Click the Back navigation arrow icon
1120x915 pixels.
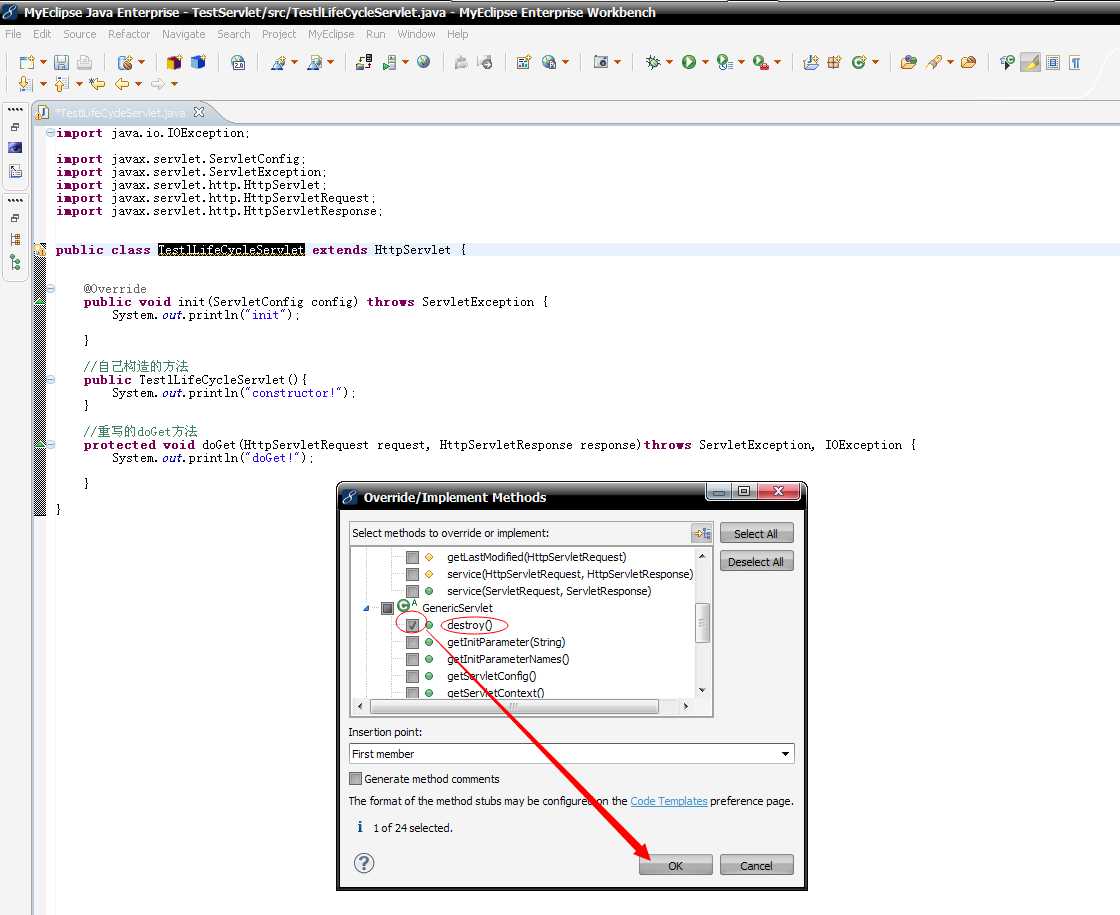(x=122, y=84)
